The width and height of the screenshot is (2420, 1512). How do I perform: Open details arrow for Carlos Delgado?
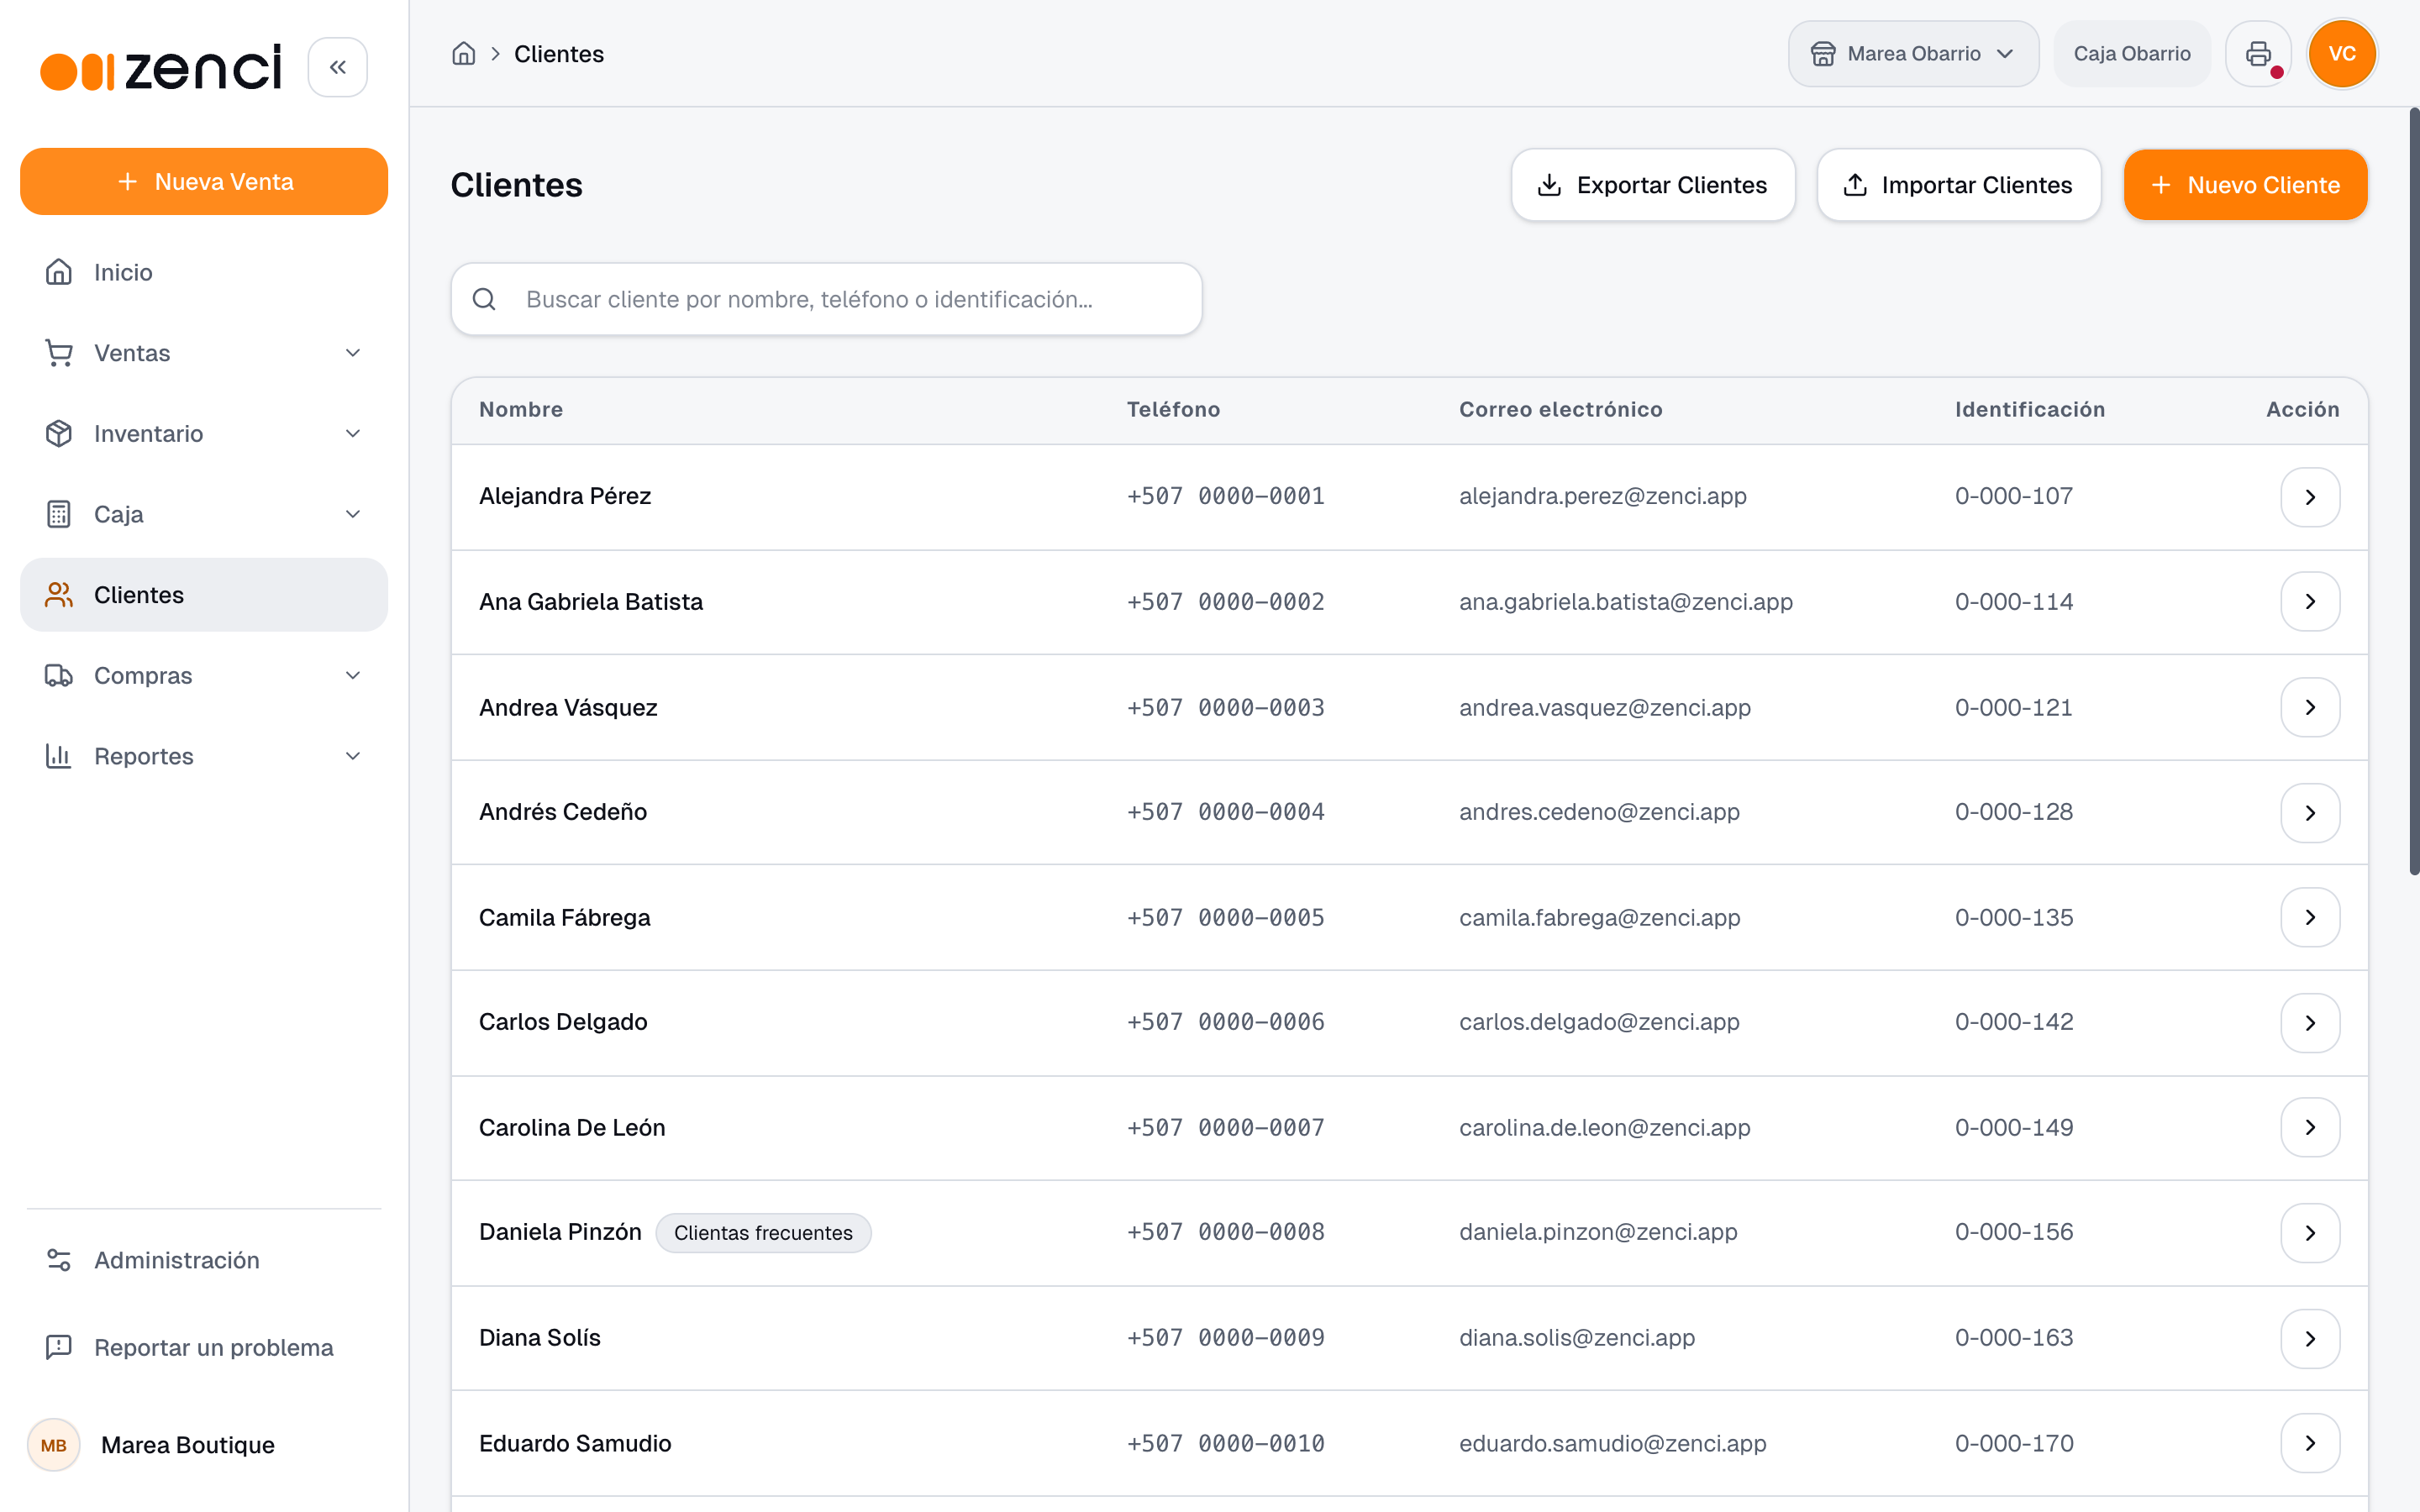(2309, 1023)
